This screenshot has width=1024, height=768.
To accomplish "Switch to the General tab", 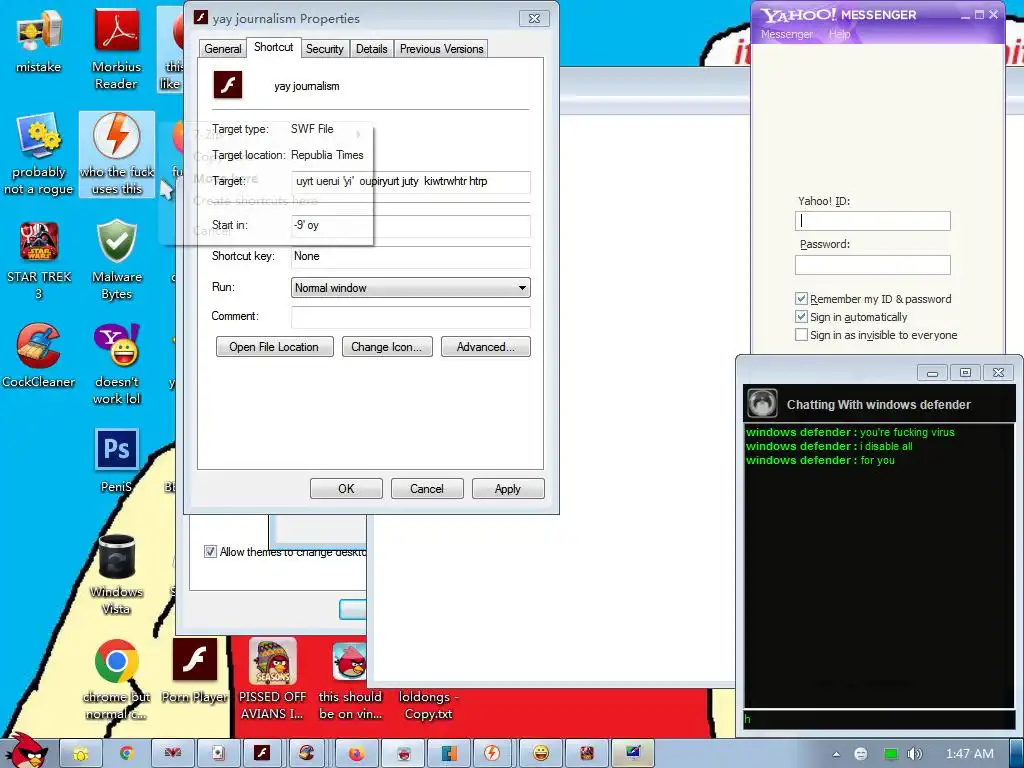I will coord(223,49).
